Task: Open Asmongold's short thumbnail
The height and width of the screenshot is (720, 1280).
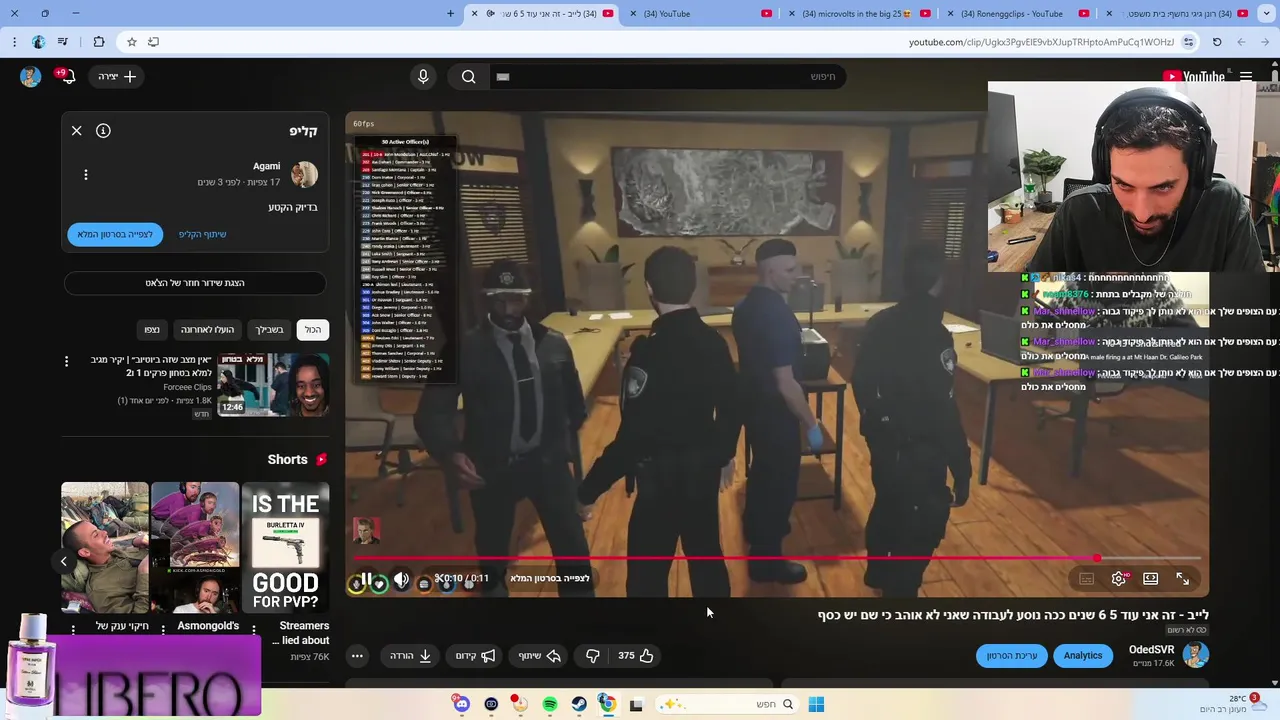Action: coord(195,547)
